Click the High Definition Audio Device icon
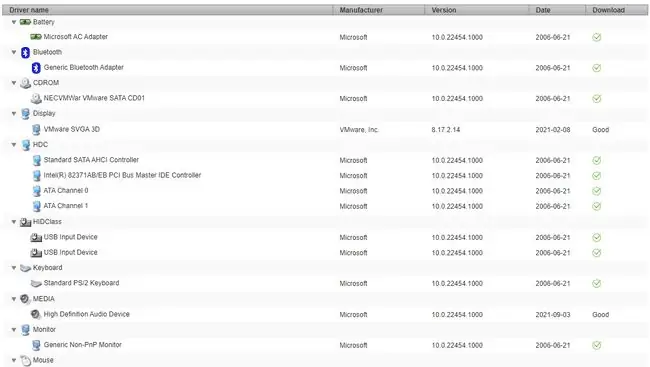Image resolution: width=650 pixels, height=367 pixels. click(36, 314)
